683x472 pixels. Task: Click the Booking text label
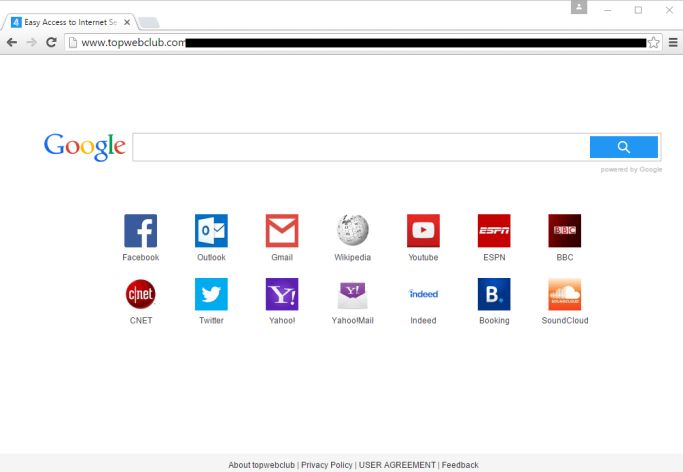(x=494, y=320)
